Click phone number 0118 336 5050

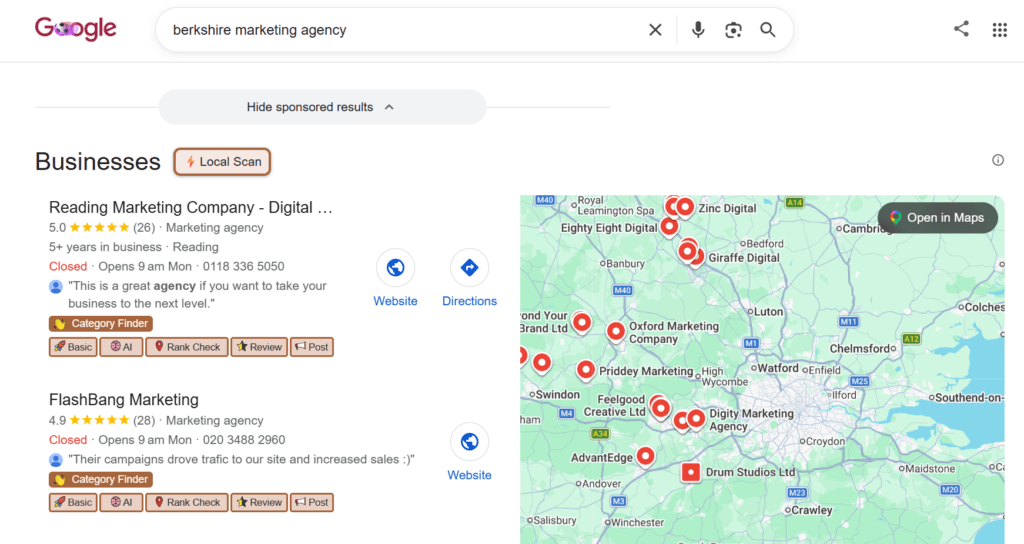click(244, 266)
